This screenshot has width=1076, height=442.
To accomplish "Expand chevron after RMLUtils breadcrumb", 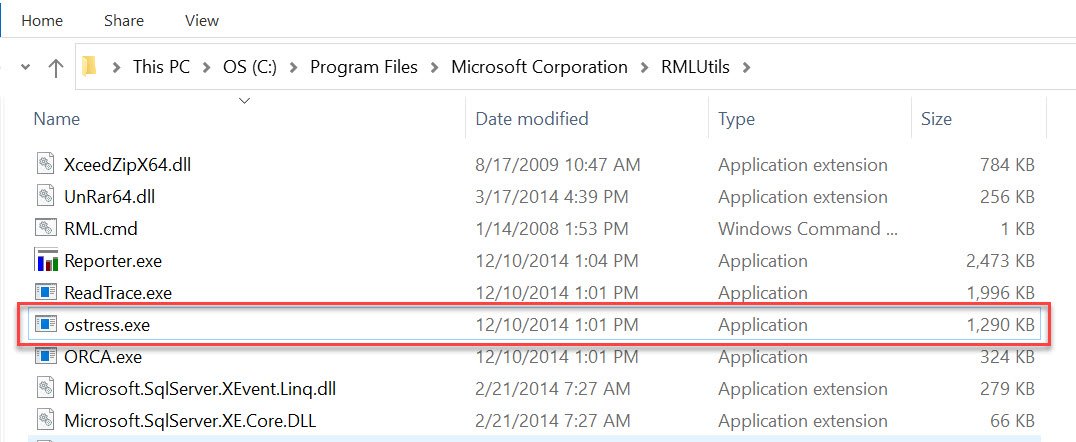I will (747, 67).
